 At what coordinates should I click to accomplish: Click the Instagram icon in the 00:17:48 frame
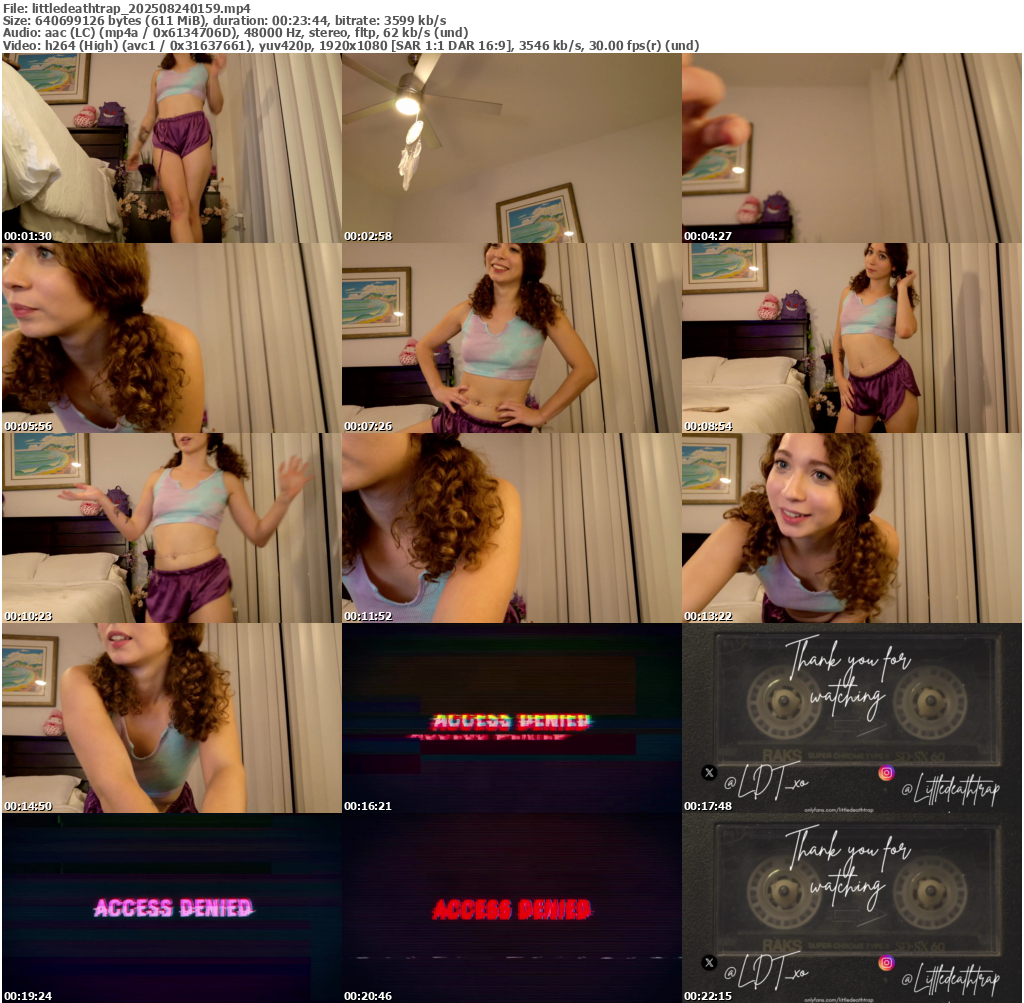[x=886, y=772]
